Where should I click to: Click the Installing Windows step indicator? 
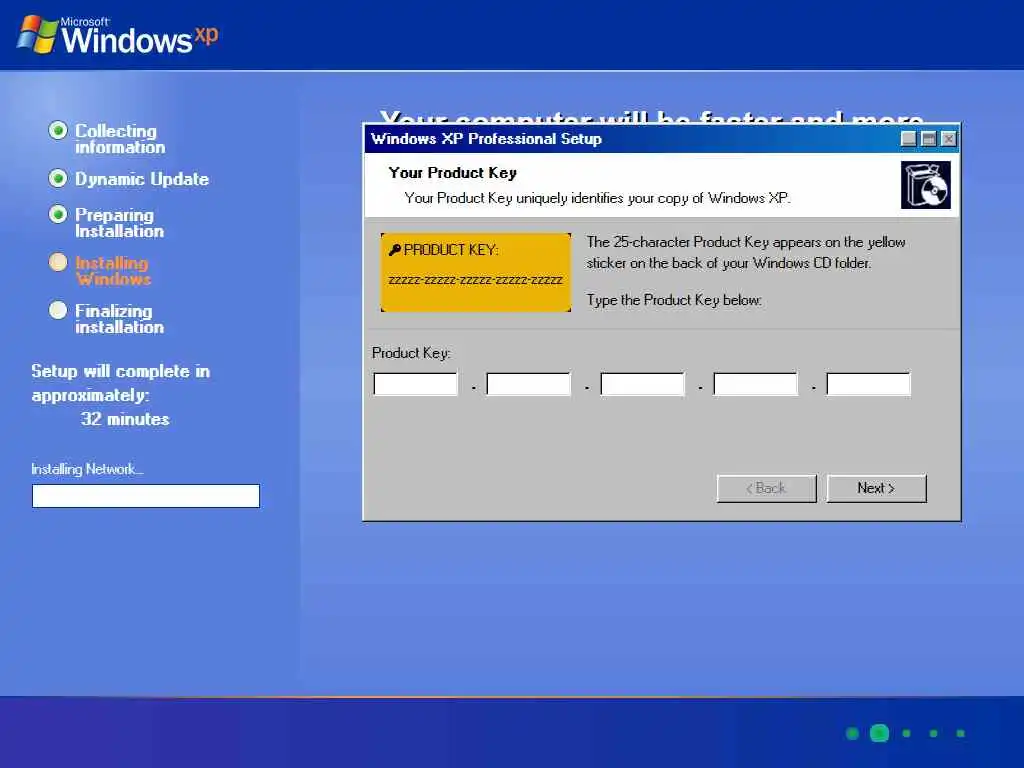(x=58, y=262)
